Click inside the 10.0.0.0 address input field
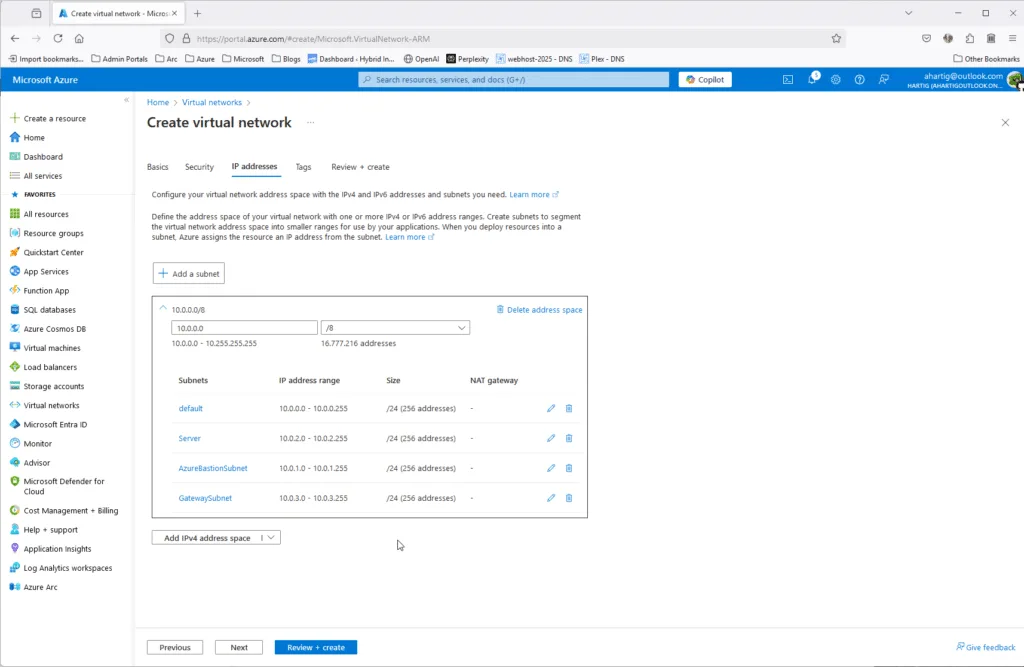The width and height of the screenshot is (1024, 667). (243, 327)
